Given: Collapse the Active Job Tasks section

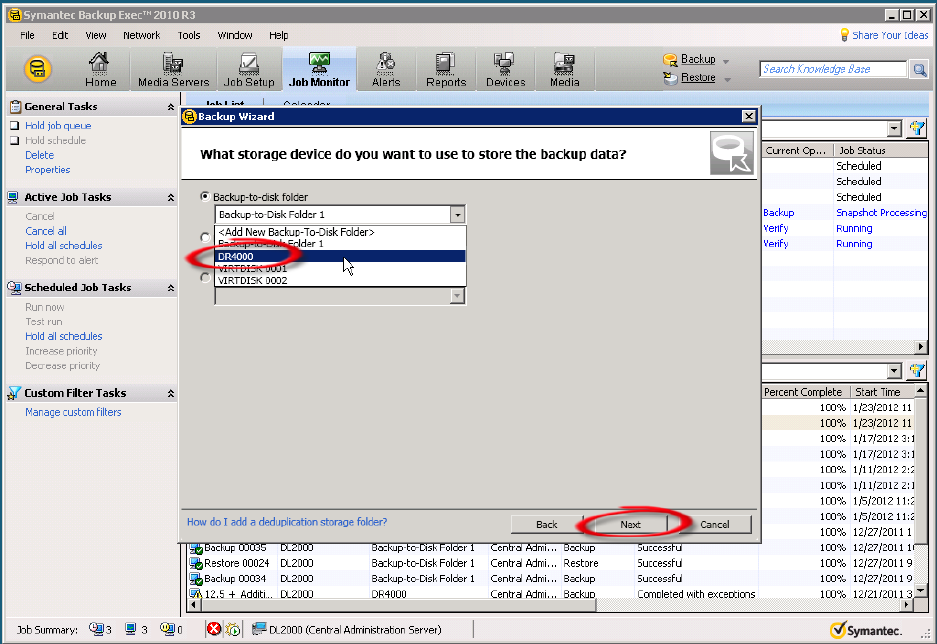Looking at the screenshot, I should (x=170, y=198).
